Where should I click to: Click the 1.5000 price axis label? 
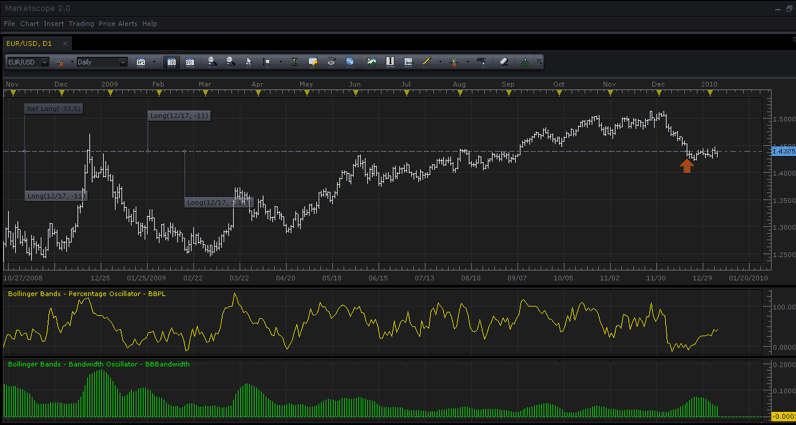pos(783,119)
